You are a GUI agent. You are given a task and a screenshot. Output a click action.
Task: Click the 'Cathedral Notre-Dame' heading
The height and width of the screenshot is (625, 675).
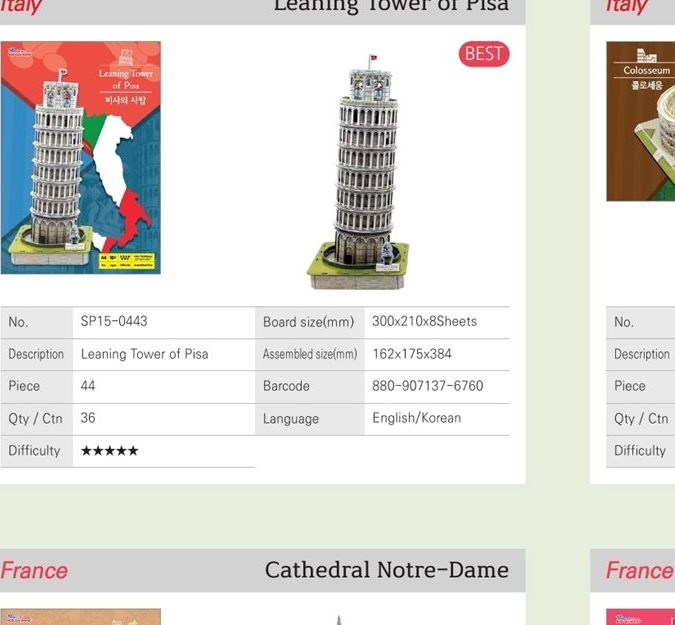point(387,570)
